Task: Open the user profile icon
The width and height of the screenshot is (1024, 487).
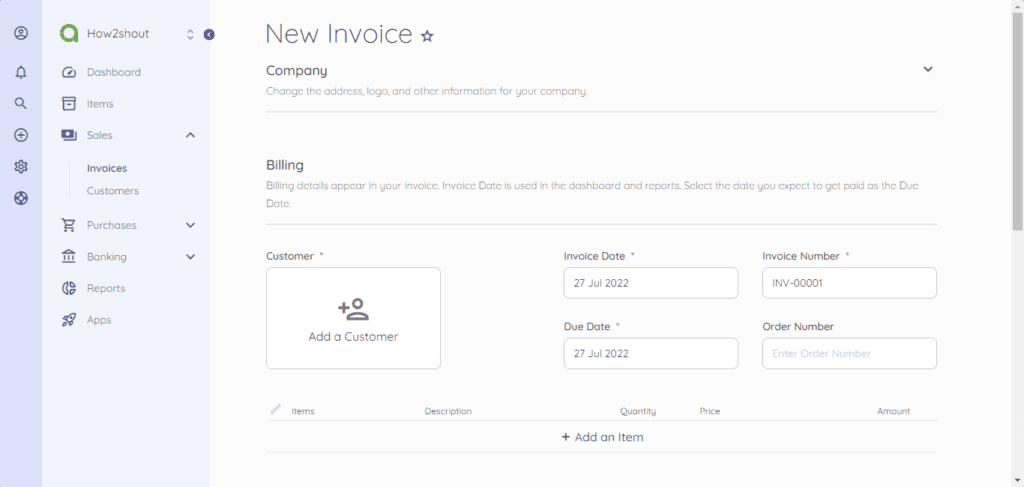Action: coord(21,33)
